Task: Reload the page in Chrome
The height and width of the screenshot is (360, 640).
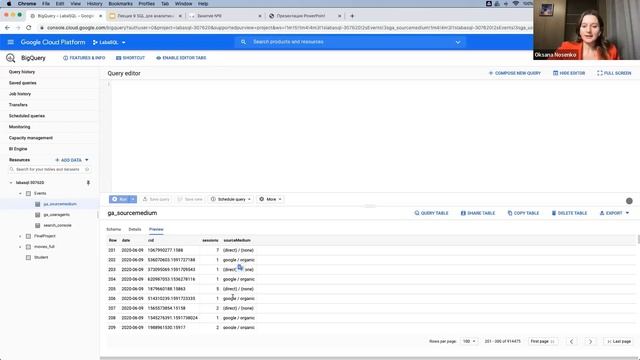Action: 29,28
